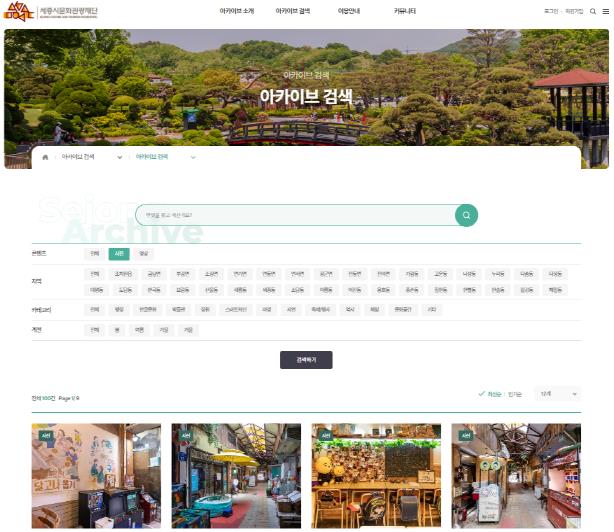Viewport: 614px width, 532px height.
Task: Click the home icon in breadcrumb
Action: click(x=44, y=157)
